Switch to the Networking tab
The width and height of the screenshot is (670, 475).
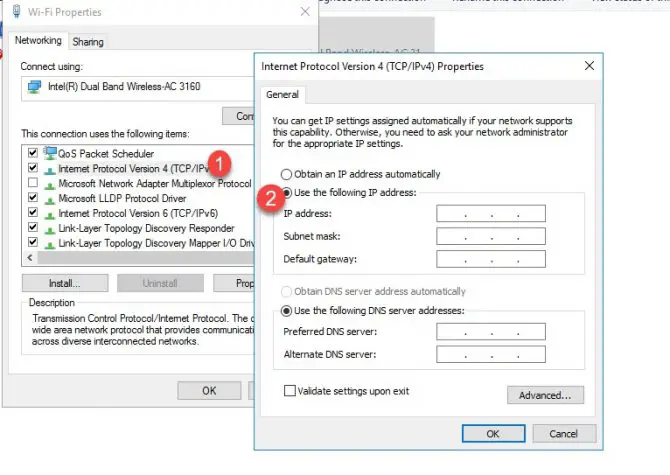click(38, 41)
